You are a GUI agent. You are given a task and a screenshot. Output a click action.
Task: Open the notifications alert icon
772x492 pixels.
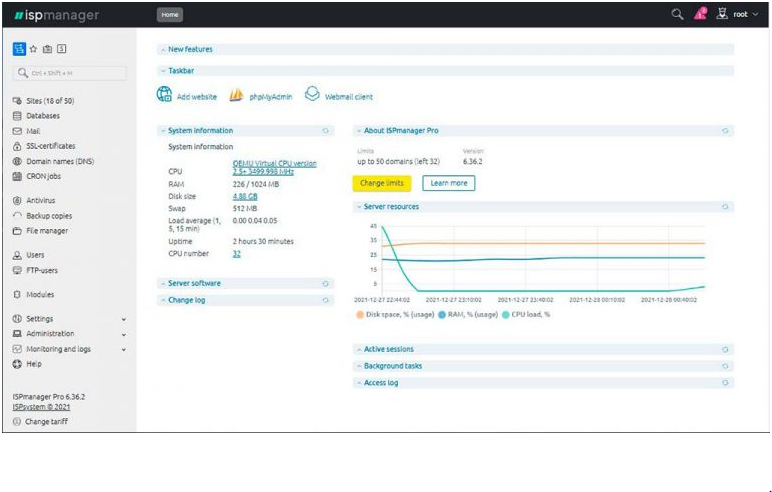[700, 14]
